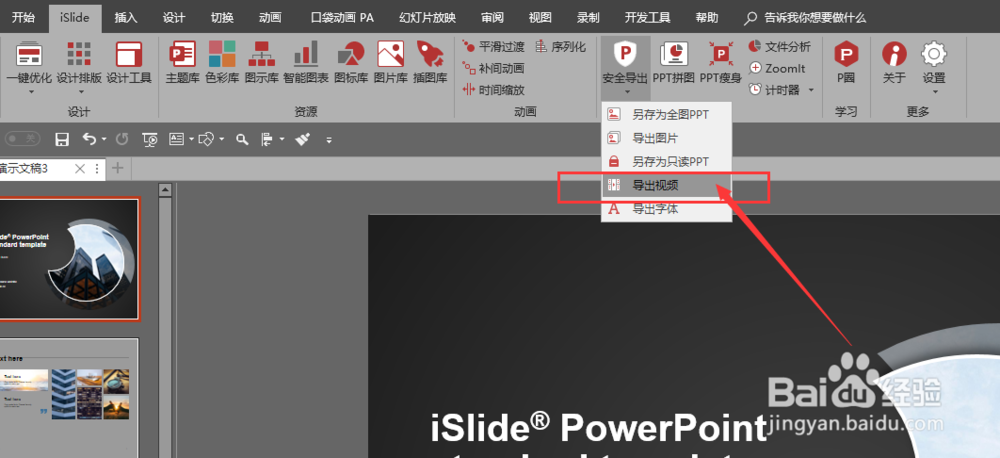The width and height of the screenshot is (1000, 458).
Task: Open the 图示库 diagram library
Action: tap(261, 63)
